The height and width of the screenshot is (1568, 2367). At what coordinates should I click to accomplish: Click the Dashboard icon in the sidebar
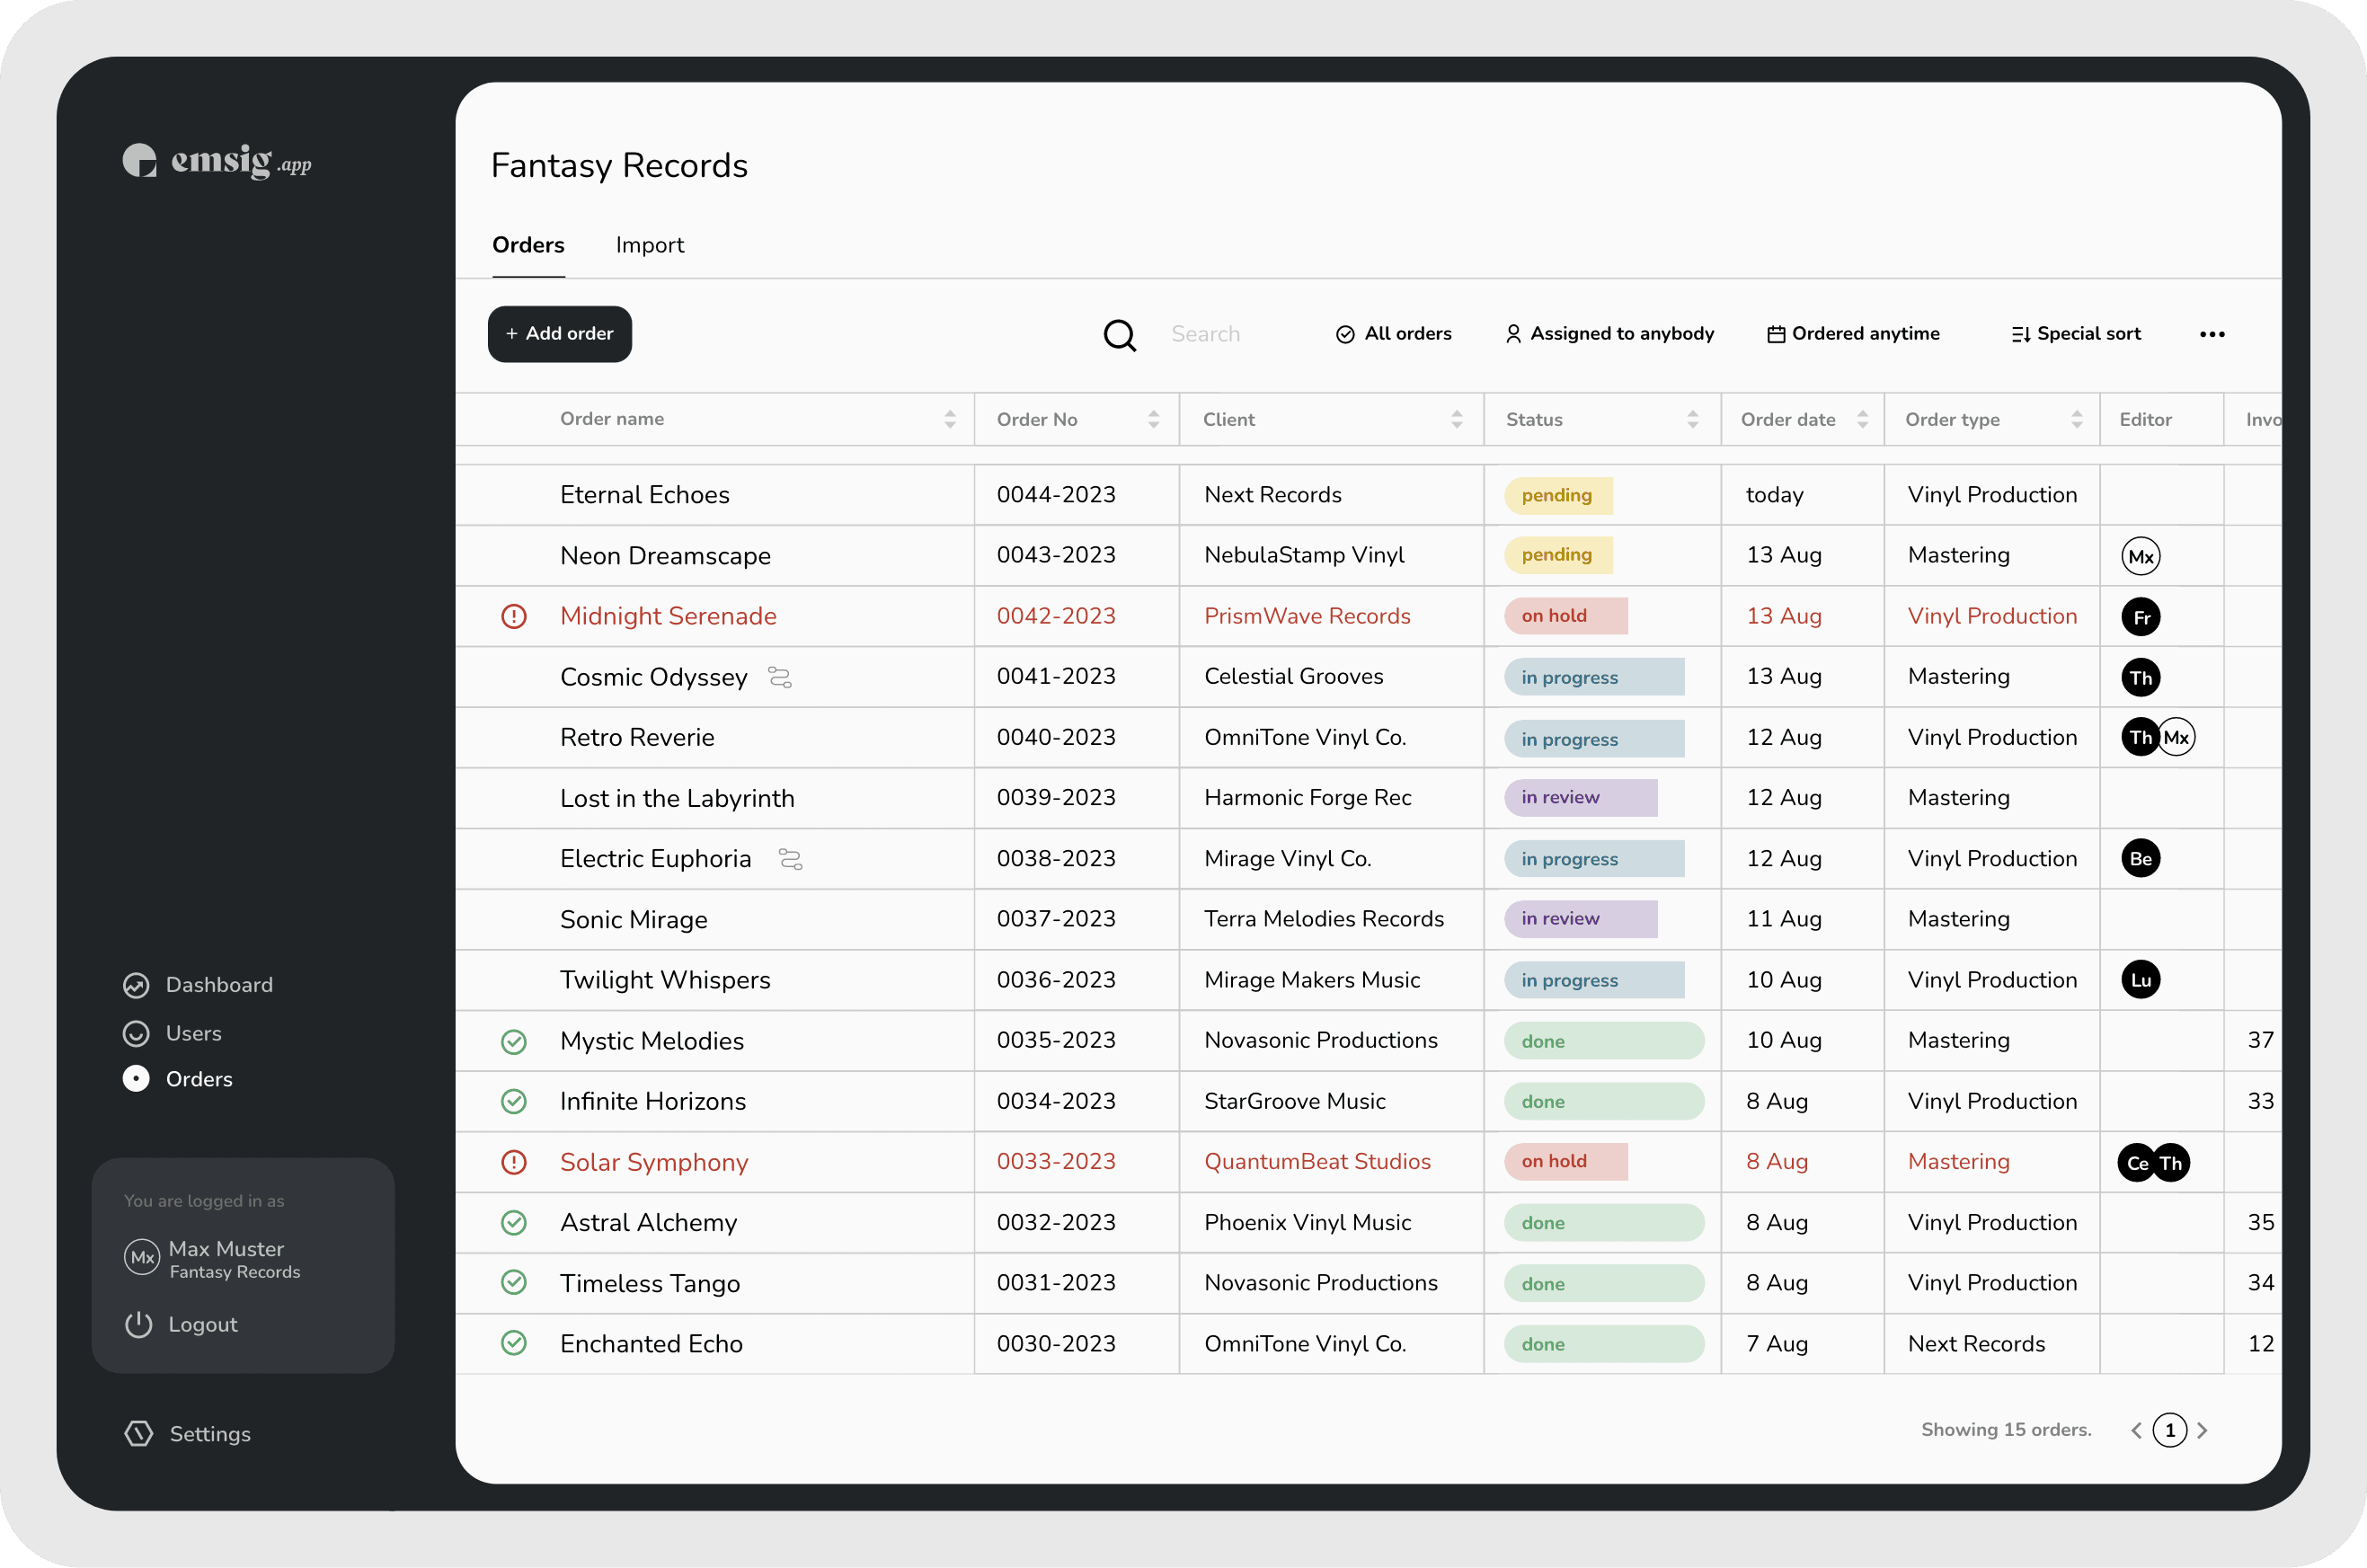tap(136, 985)
